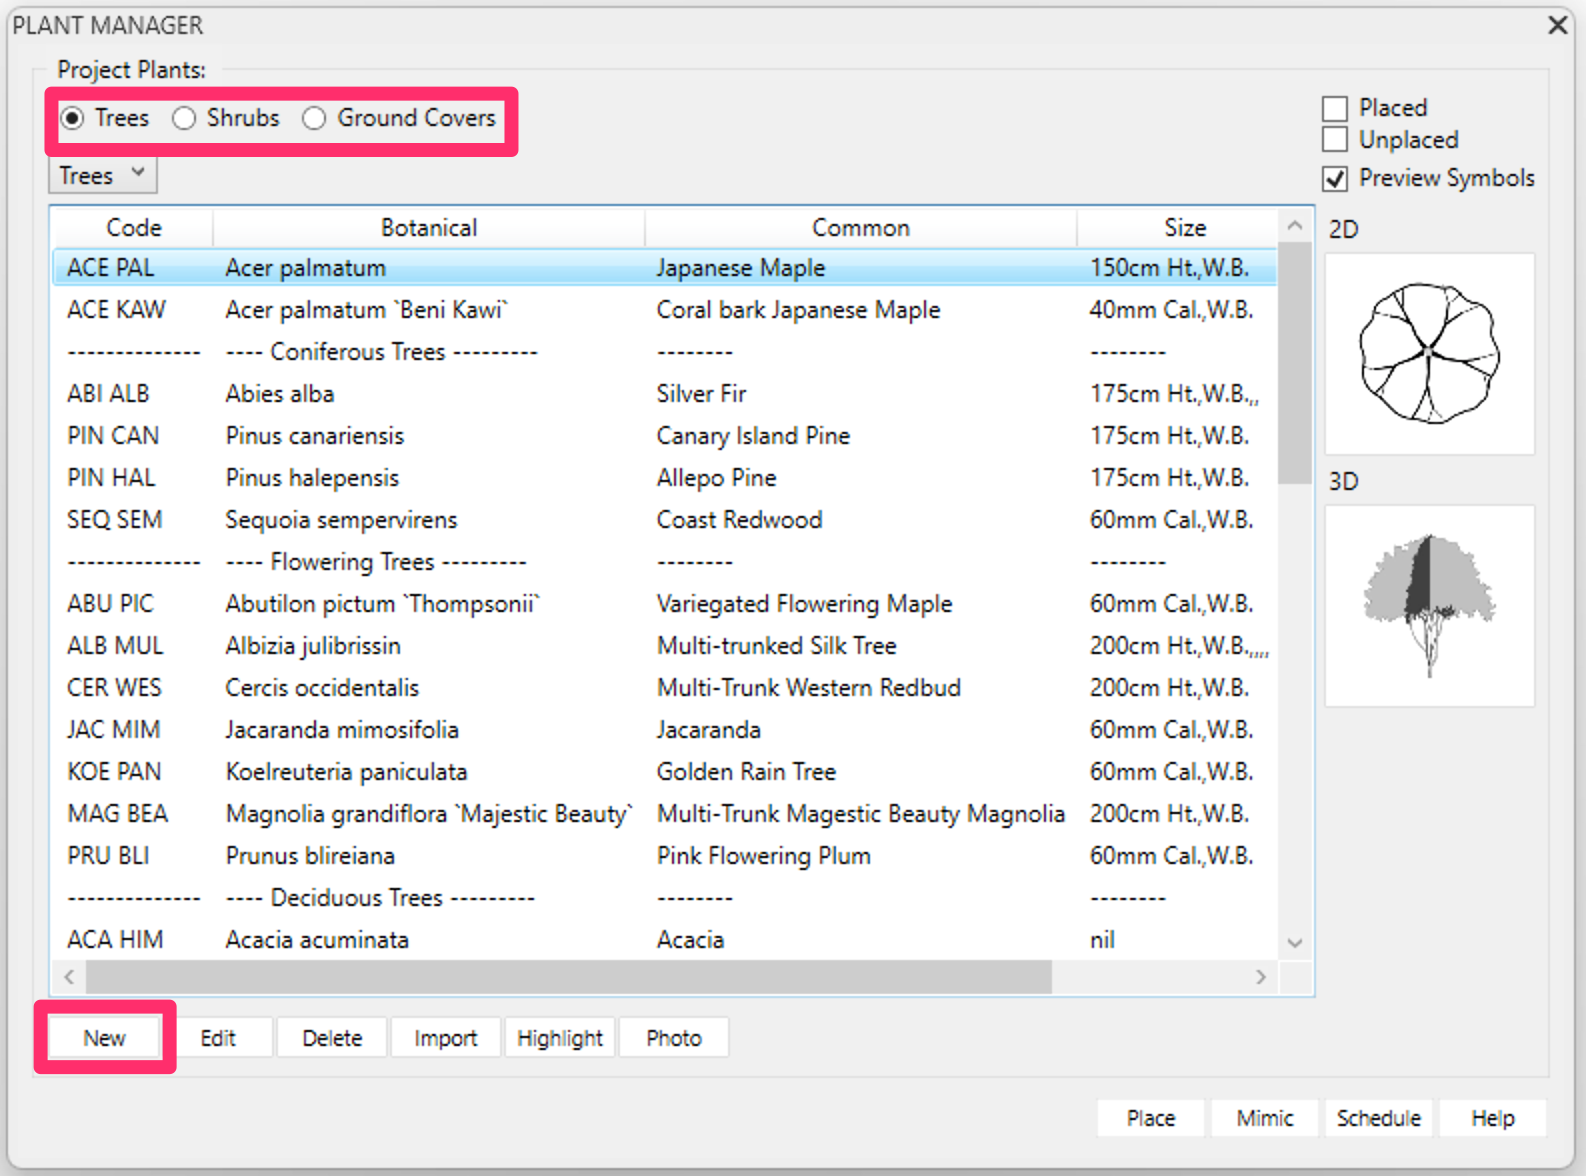Click the list scroll down arrow
1586x1176 pixels.
tap(1295, 943)
